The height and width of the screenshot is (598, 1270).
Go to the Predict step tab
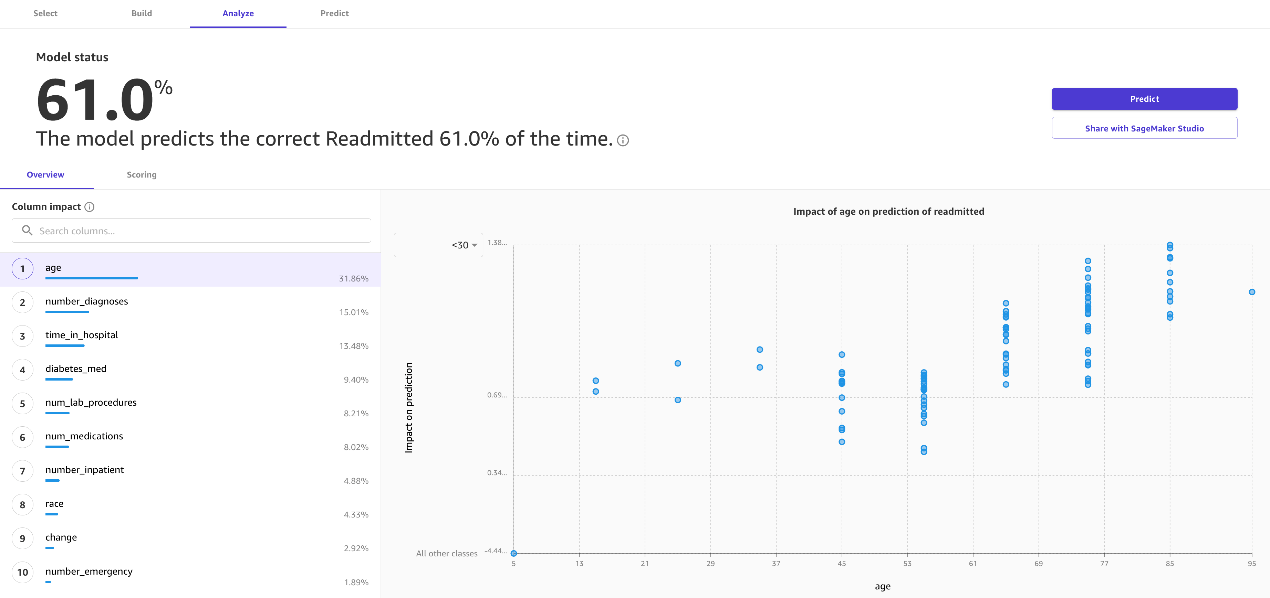334,13
